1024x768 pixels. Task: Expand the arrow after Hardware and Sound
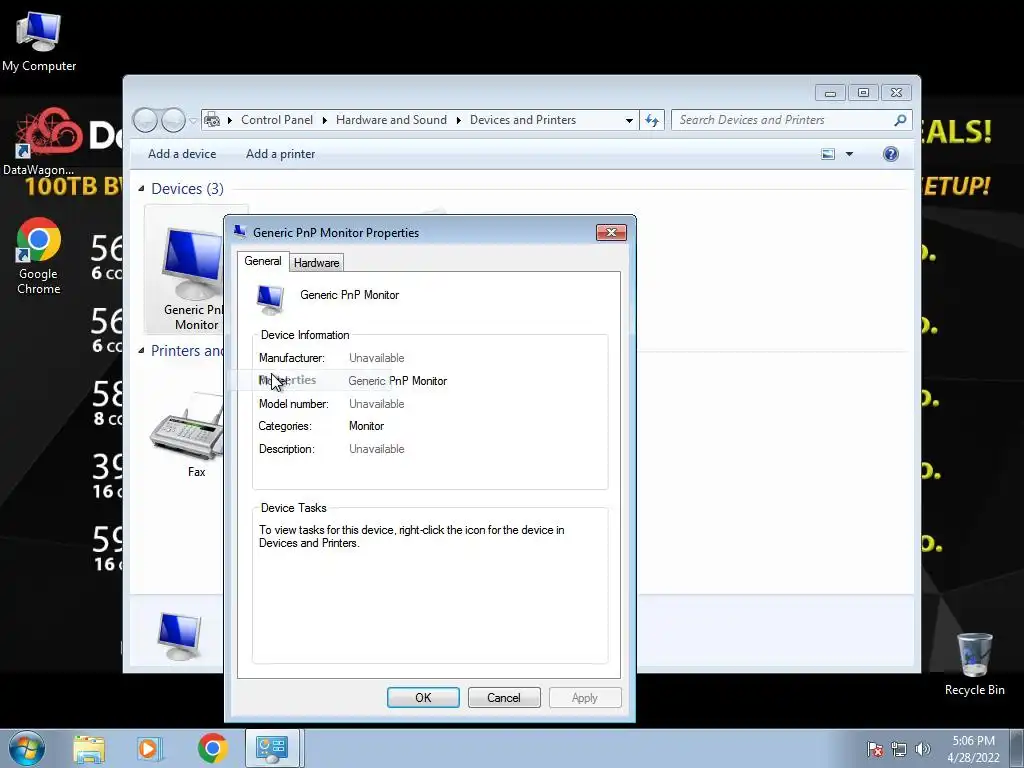point(458,120)
